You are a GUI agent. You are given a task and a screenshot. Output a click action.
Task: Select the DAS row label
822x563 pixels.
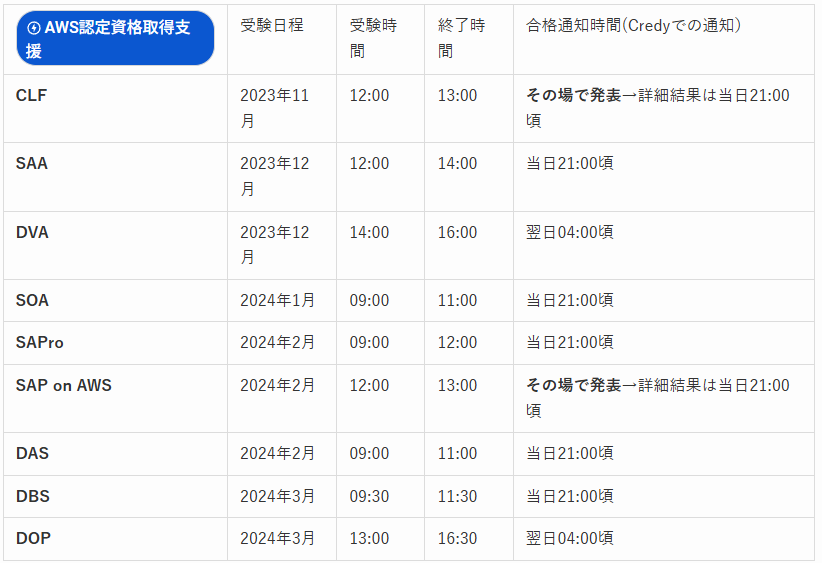(32, 453)
